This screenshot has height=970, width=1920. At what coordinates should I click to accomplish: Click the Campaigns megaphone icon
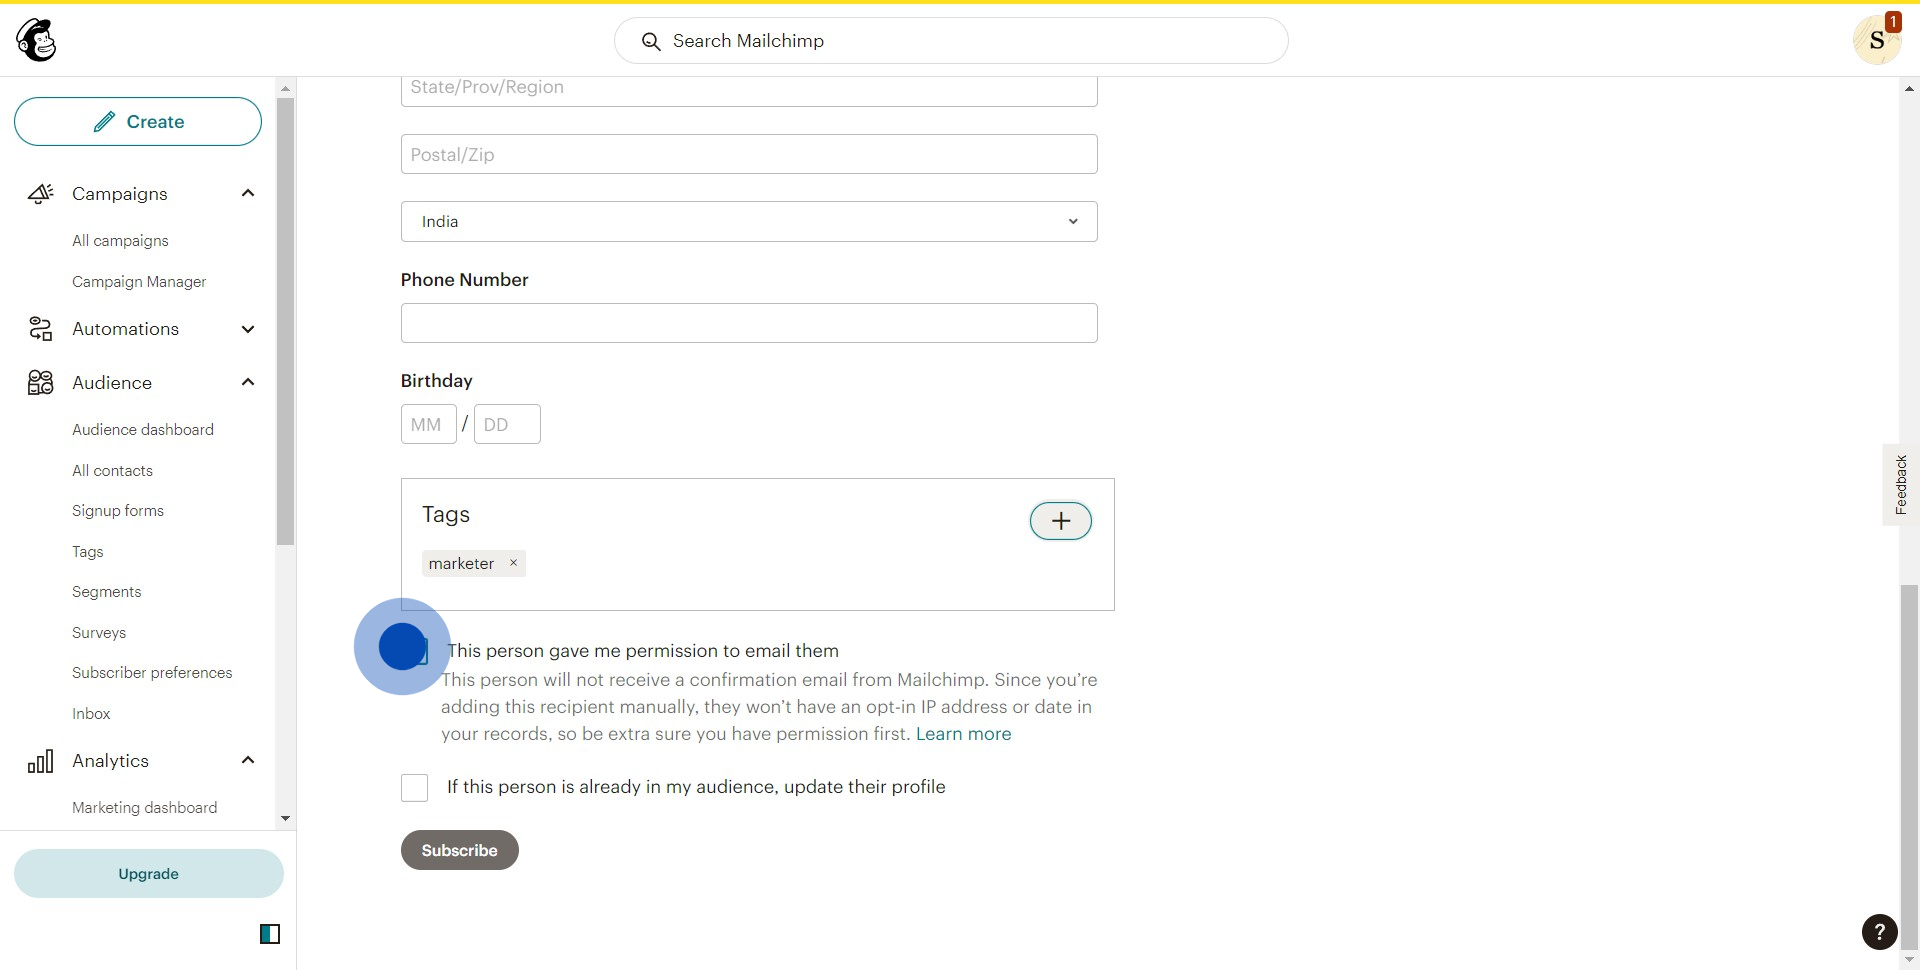click(40, 194)
